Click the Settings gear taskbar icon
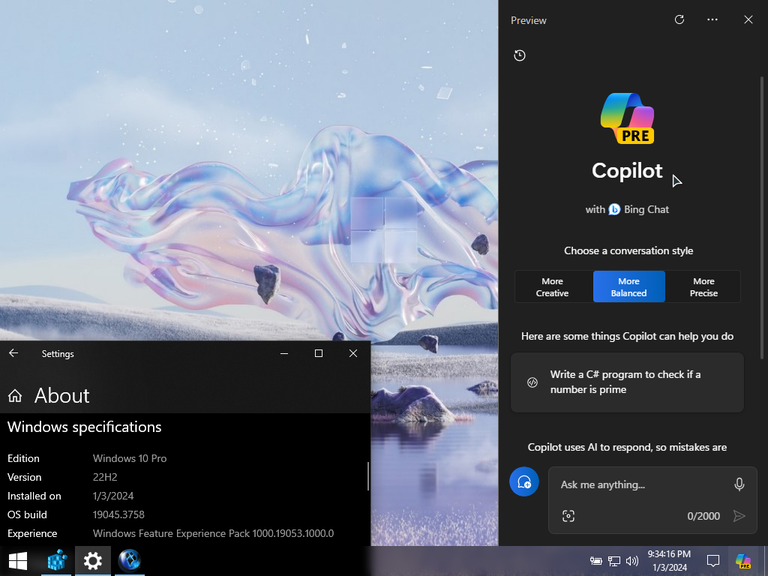The width and height of the screenshot is (768, 576). point(93,561)
